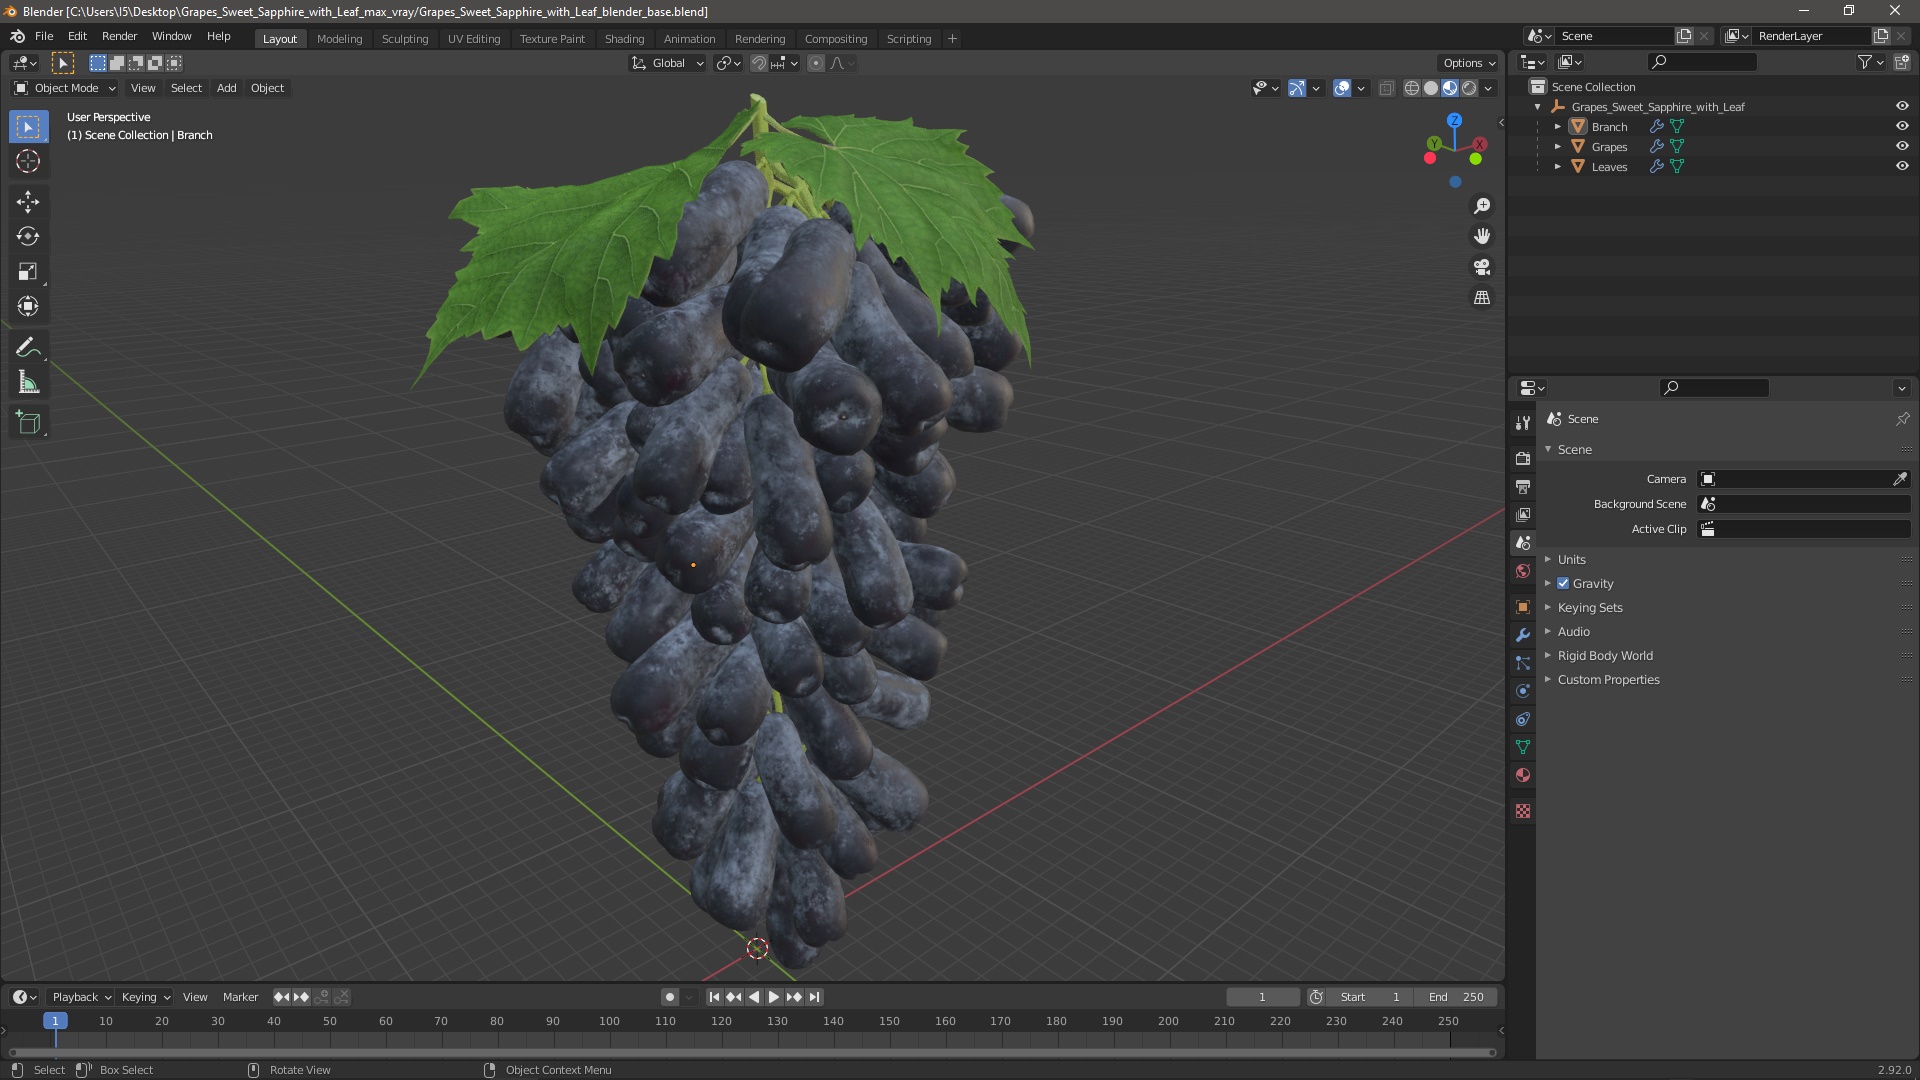The image size is (1920, 1080).
Task: Play the animation forward
Action: coord(774,997)
